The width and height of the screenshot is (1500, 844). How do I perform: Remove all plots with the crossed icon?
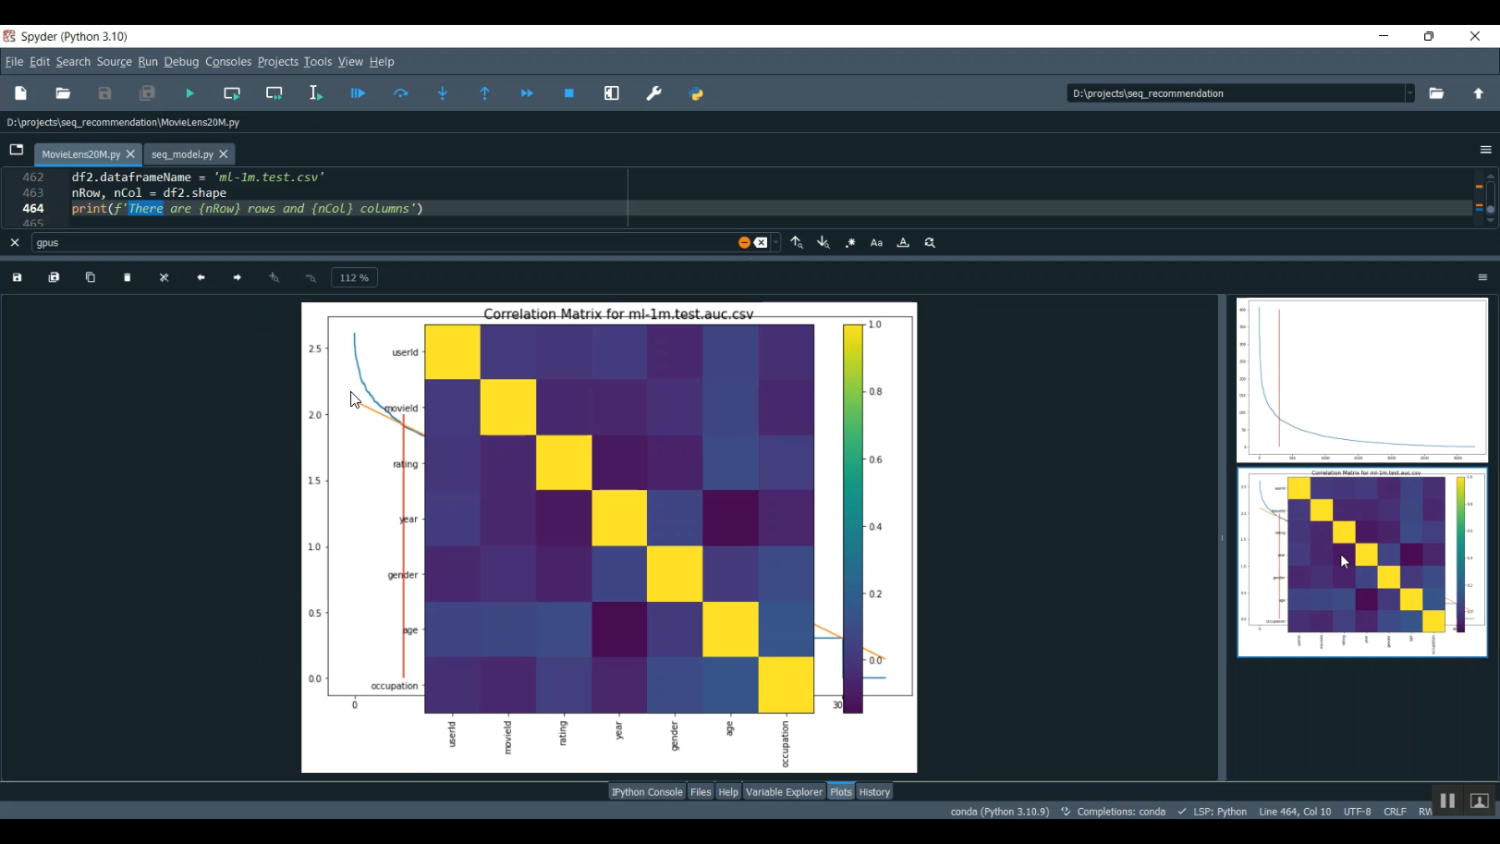tap(164, 278)
